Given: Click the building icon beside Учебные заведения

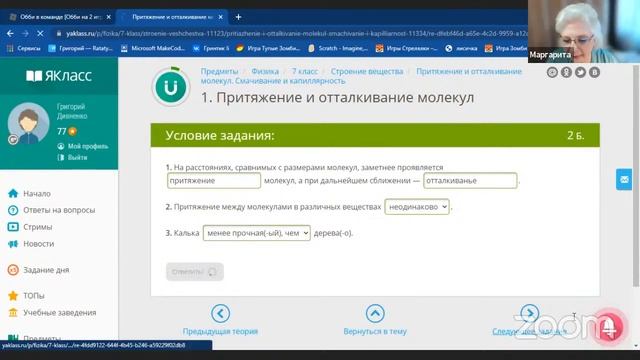Looking at the screenshot, I should click(x=13, y=313).
